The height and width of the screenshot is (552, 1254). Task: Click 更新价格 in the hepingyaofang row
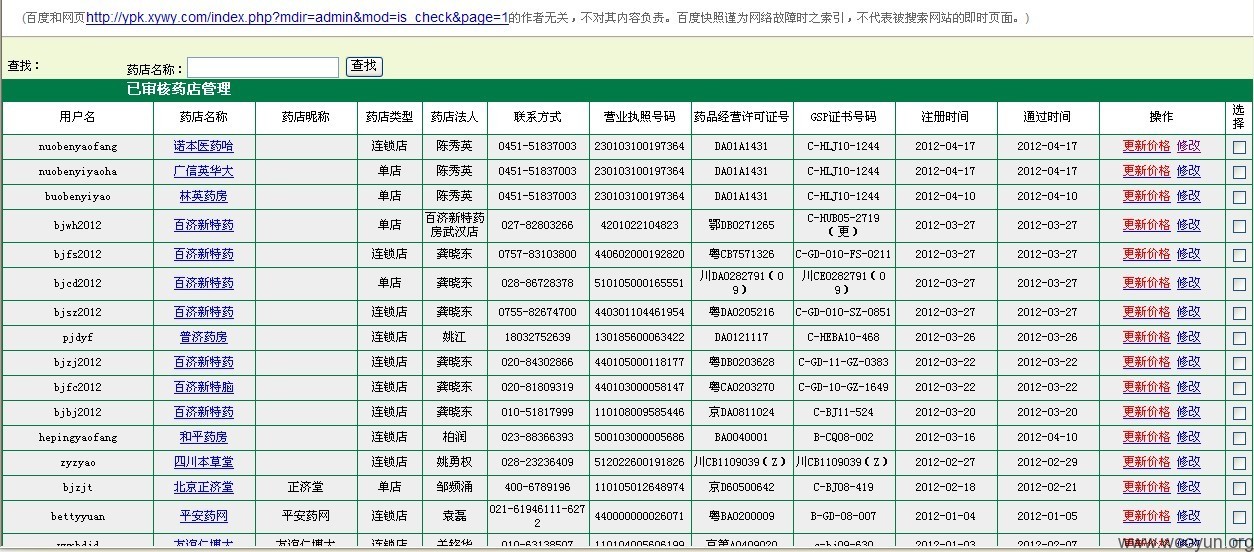point(1146,437)
